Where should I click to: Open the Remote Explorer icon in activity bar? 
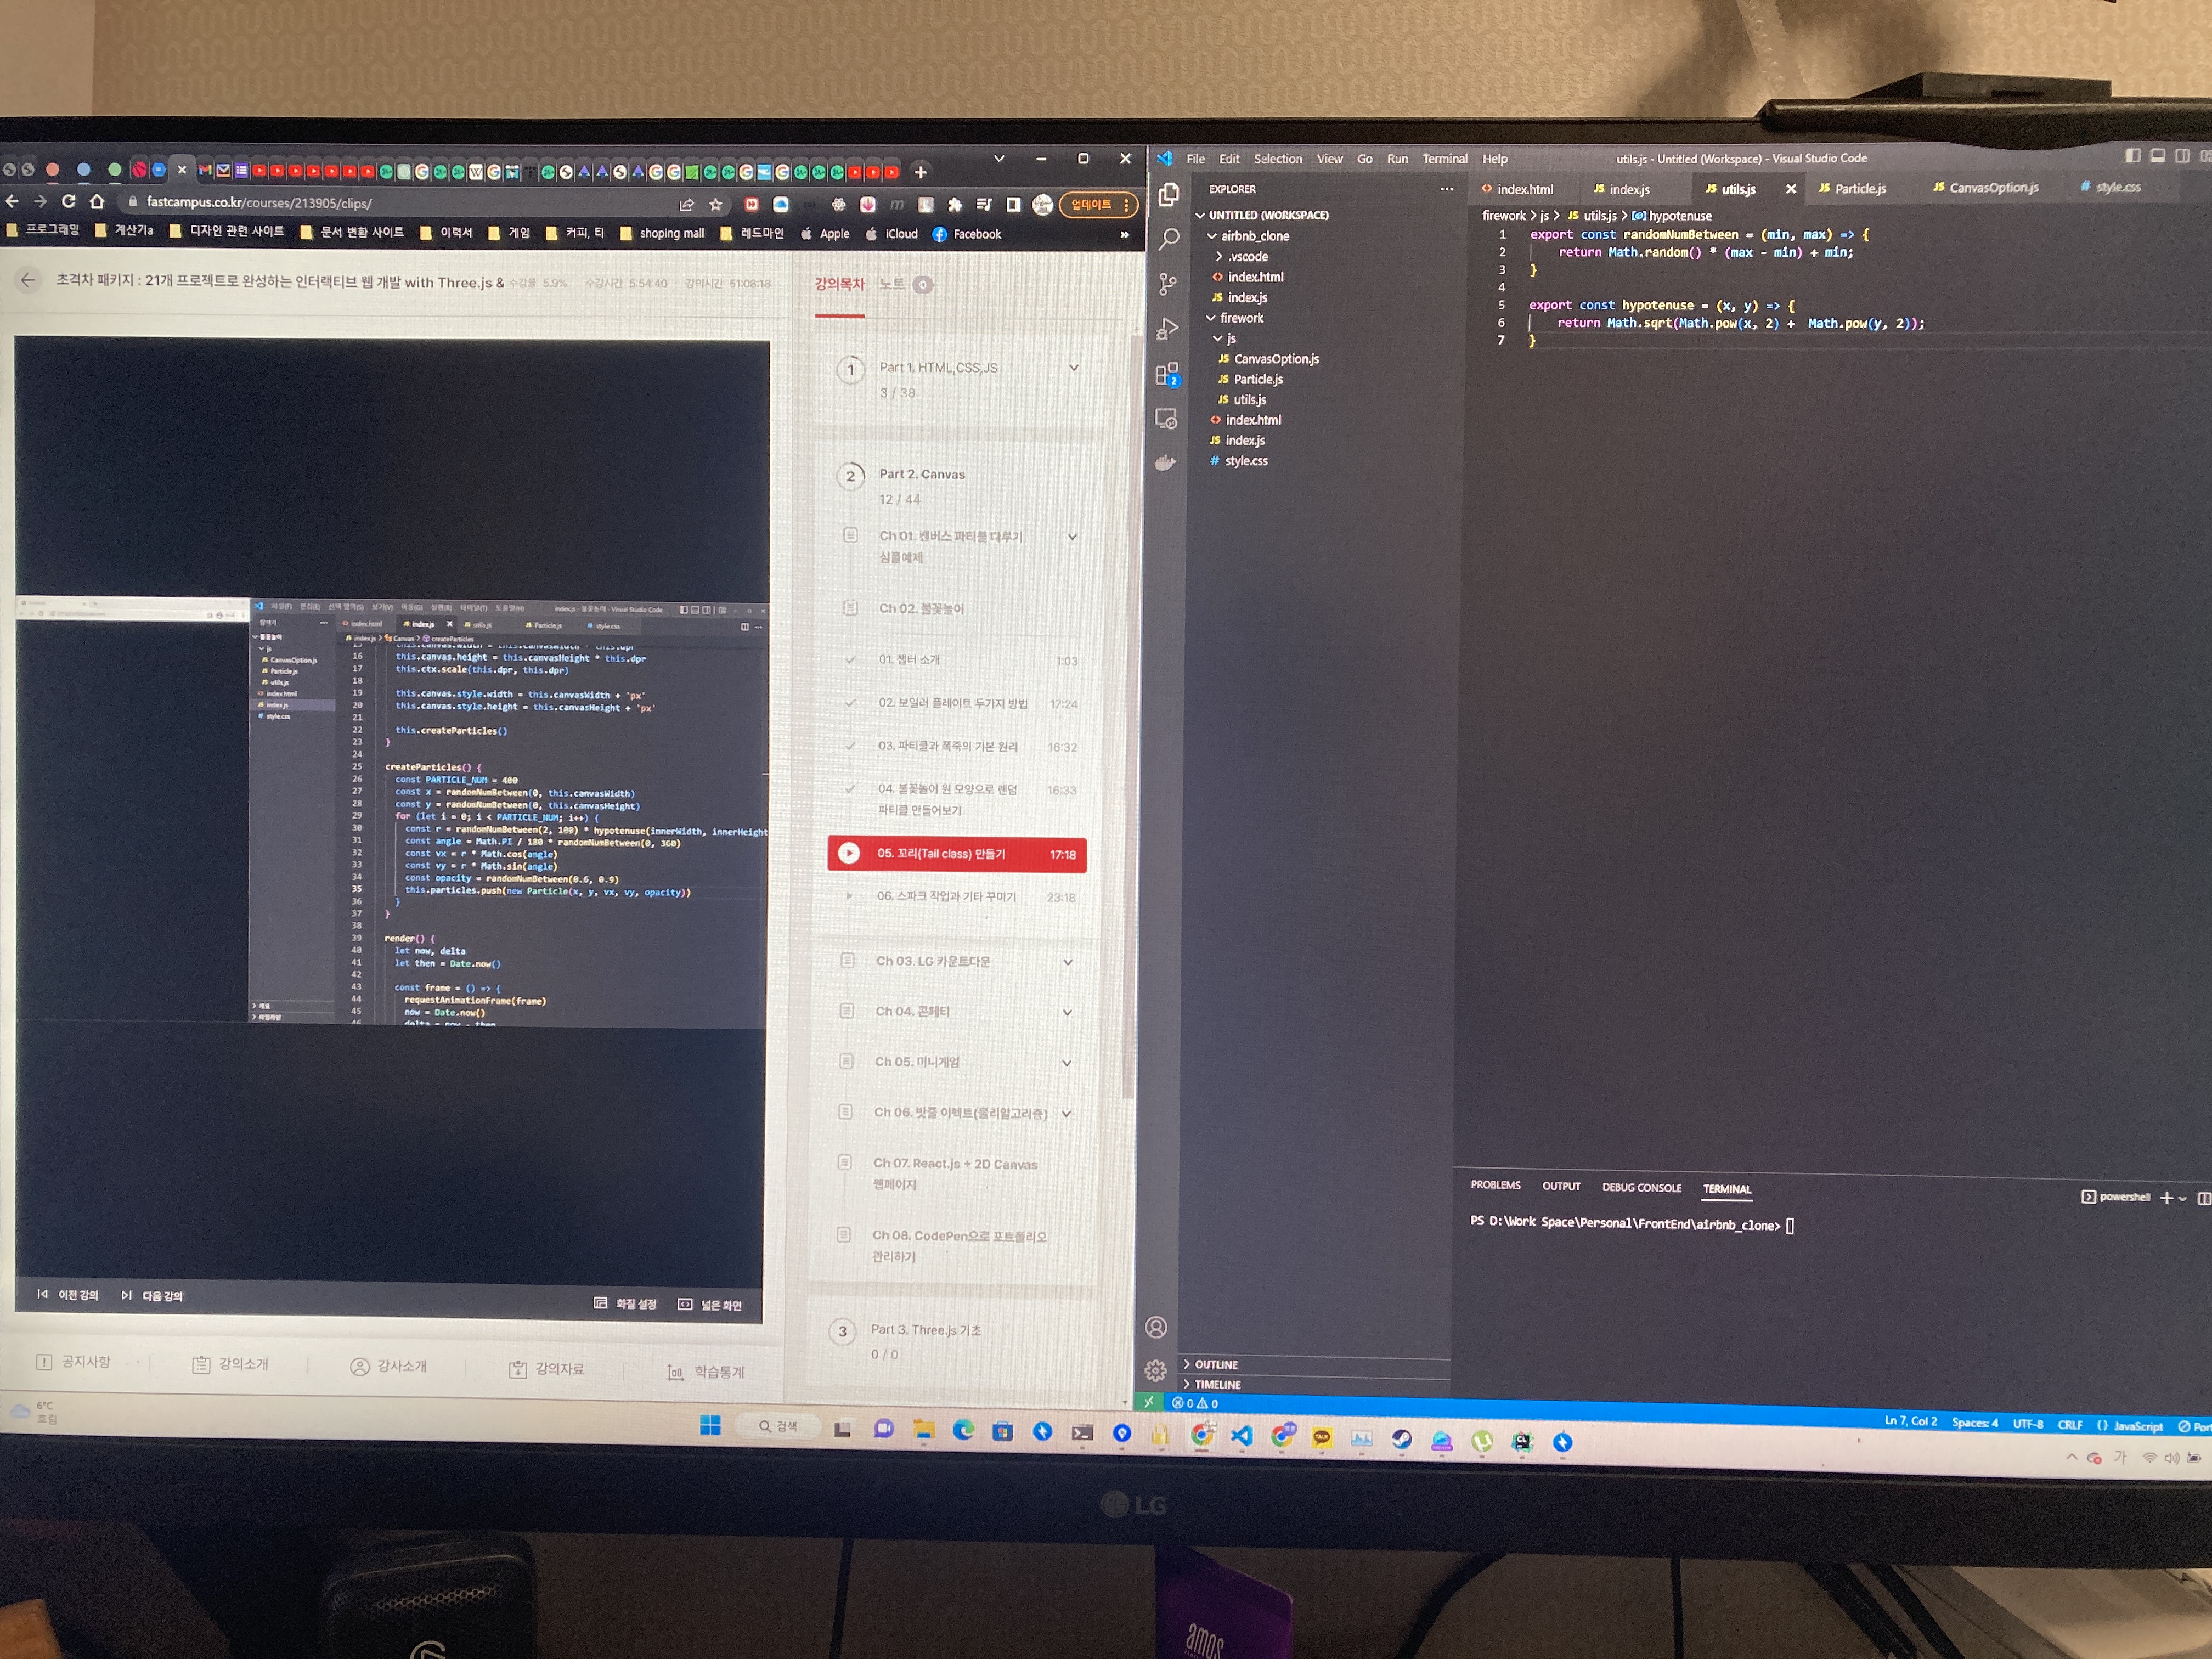(x=1166, y=419)
